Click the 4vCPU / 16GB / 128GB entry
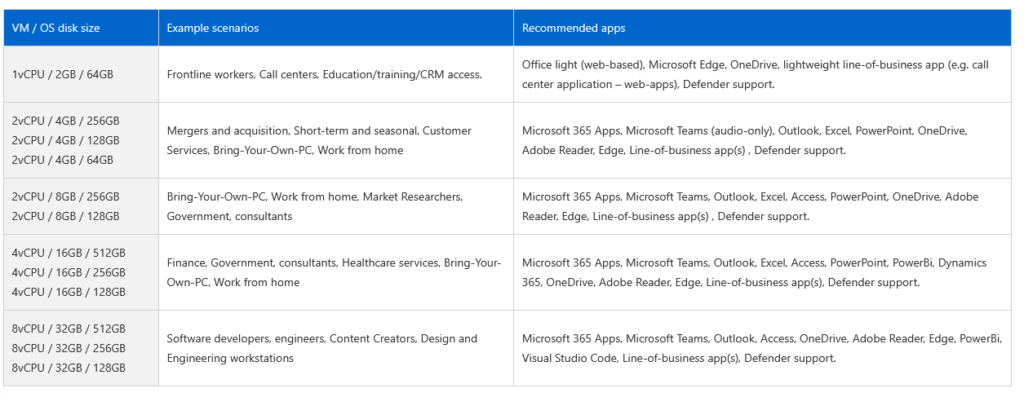Screen dimensions: 1024x397 (69, 292)
